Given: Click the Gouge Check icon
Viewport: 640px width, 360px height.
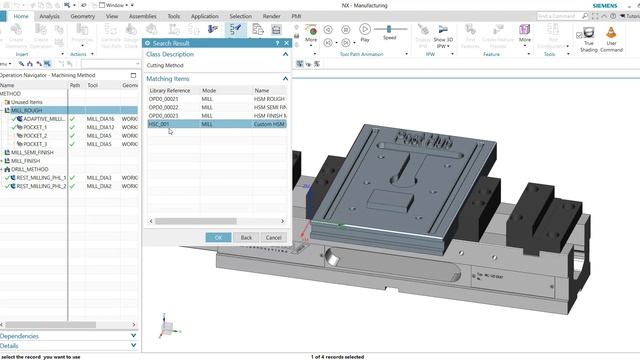Looking at the screenshot, I should (x=131, y=29).
